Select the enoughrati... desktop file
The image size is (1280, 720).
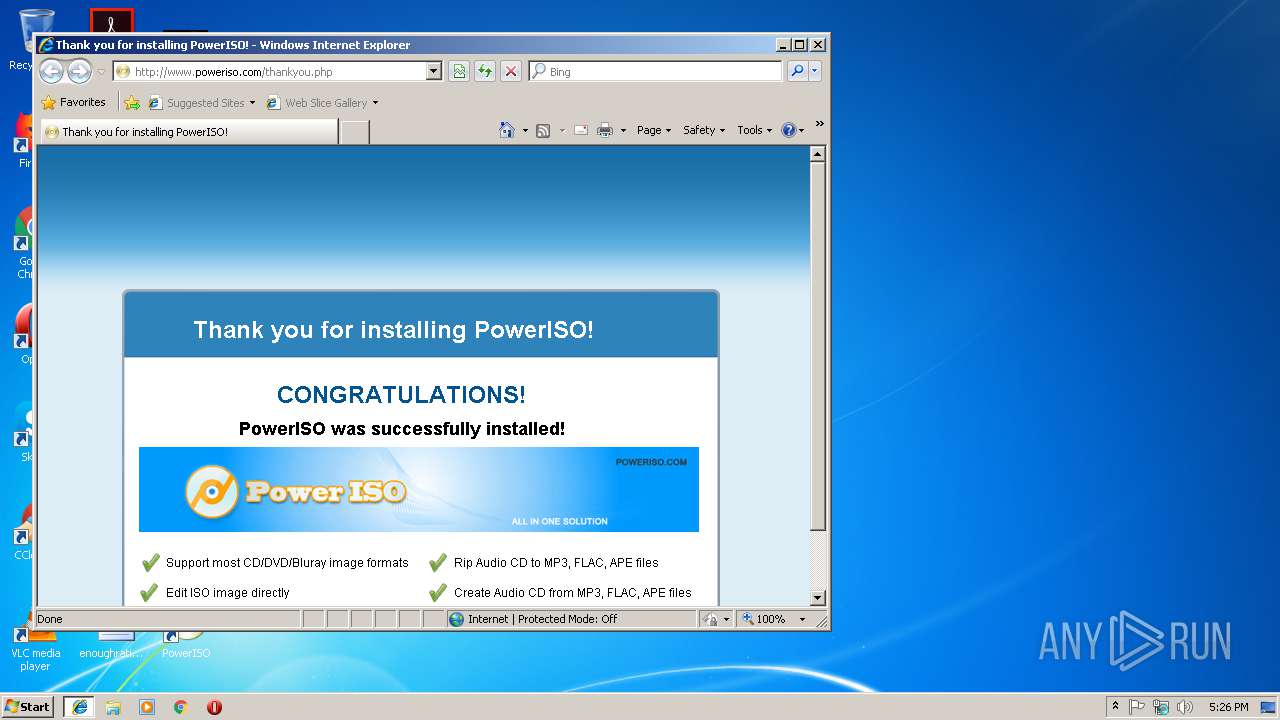[112, 644]
